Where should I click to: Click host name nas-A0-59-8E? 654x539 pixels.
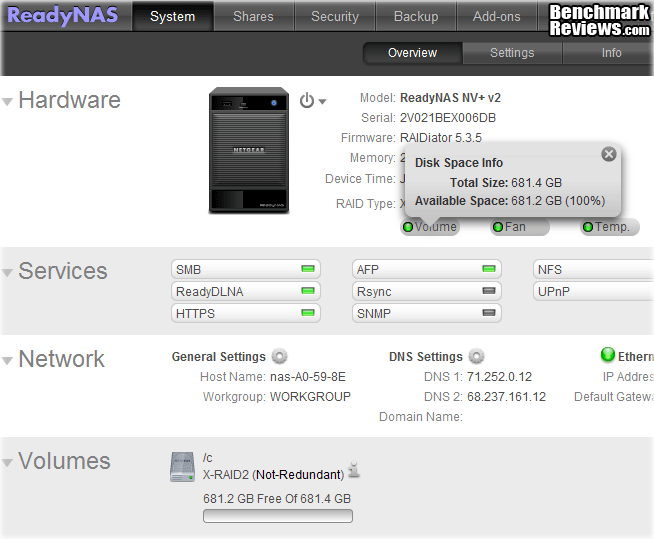click(x=308, y=377)
